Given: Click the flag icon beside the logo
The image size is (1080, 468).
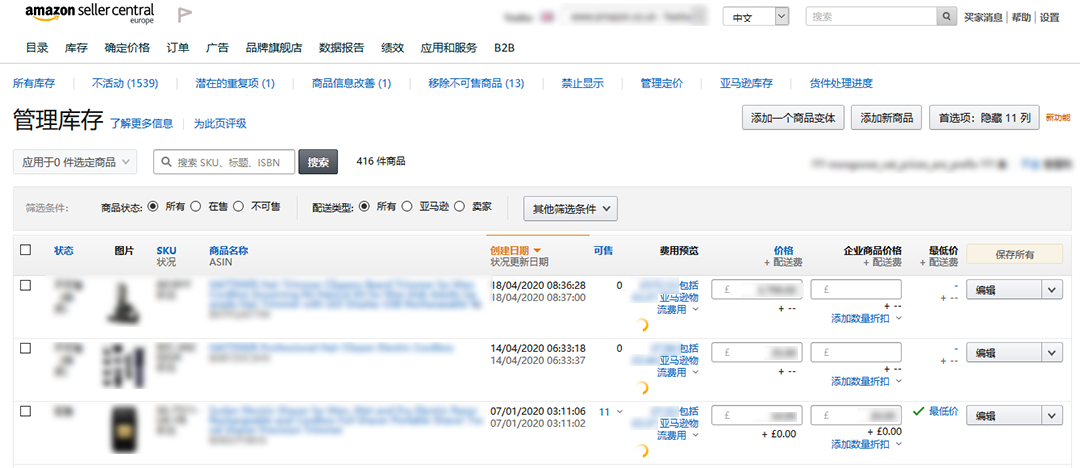Looking at the screenshot, I should 185,15.
